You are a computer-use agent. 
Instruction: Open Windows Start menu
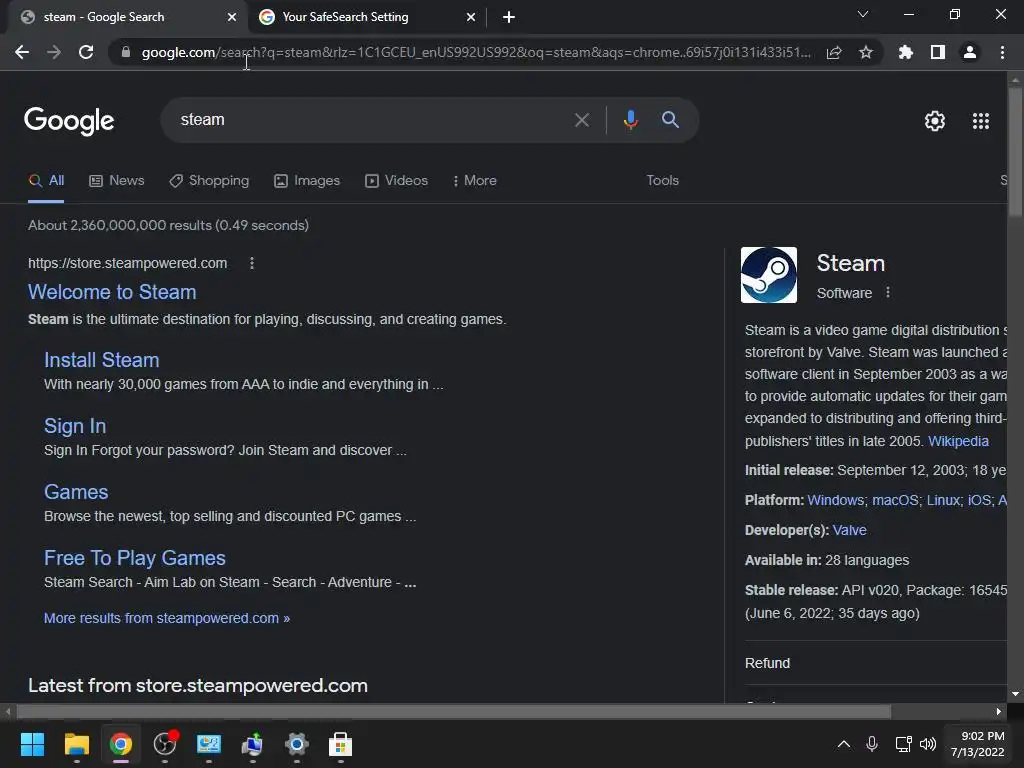(x=33, y=744)
